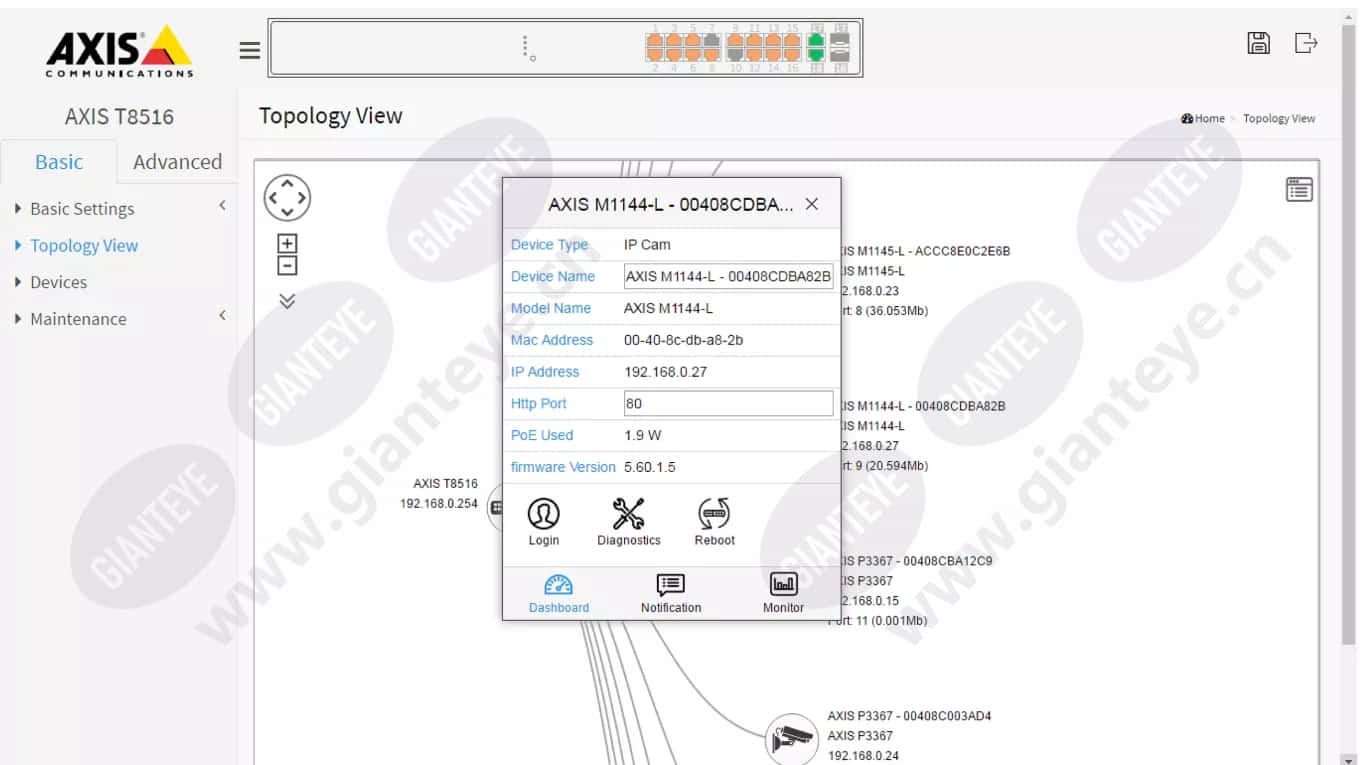Screen dimensions: 1360x765
Task: Pan topology right with arrow control
Action: (302, 198)
